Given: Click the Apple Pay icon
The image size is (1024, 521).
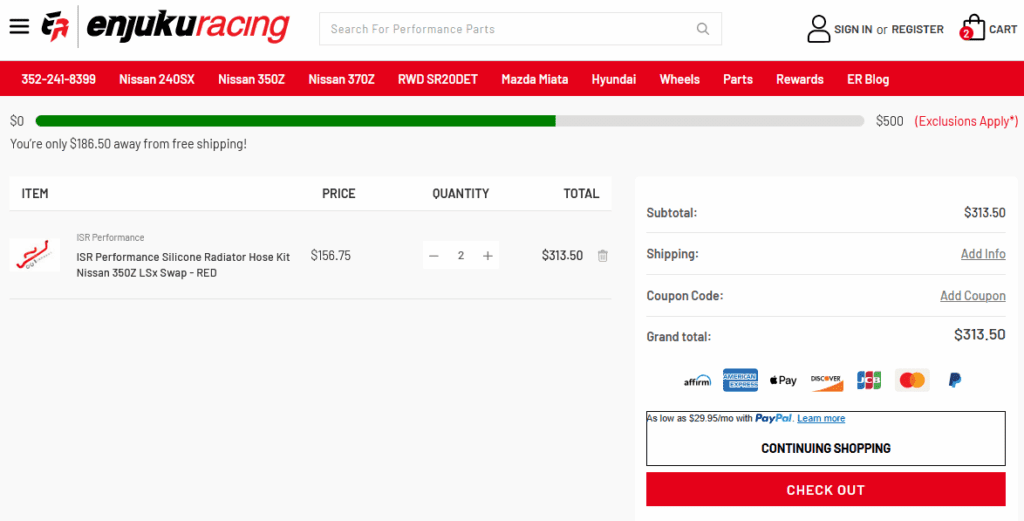Looking at the screenshot, I should pos(782,380).
